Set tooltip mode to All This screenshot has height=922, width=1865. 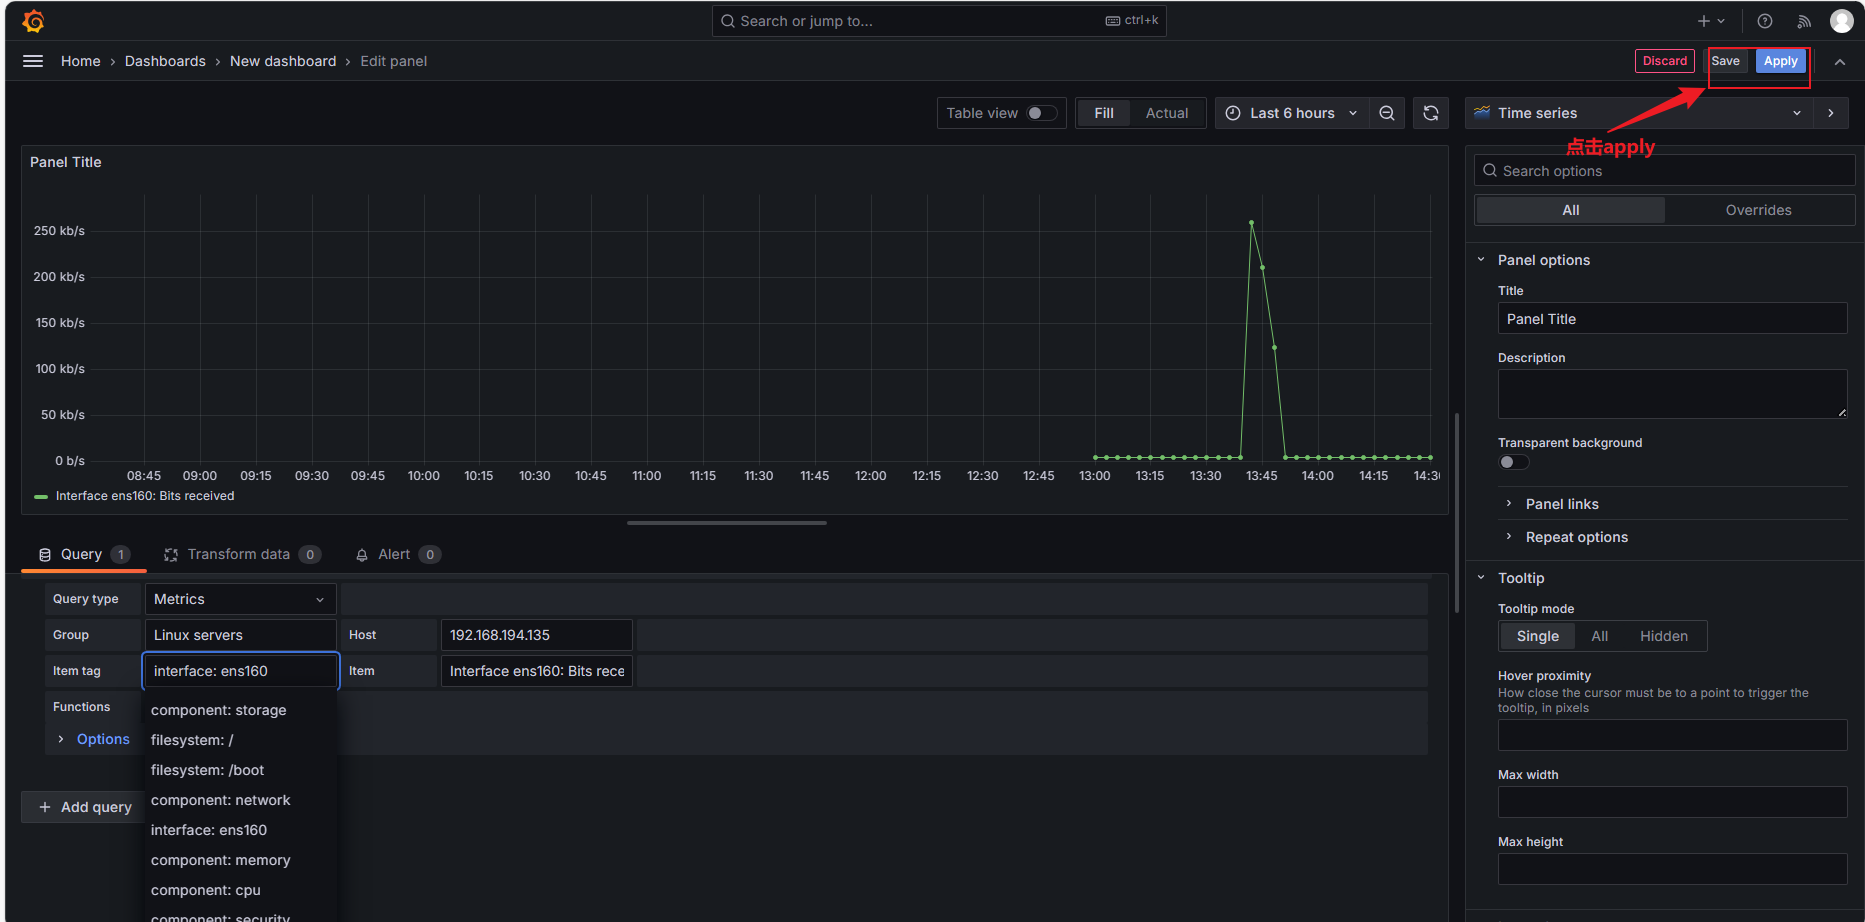[x=1600, y=636]
